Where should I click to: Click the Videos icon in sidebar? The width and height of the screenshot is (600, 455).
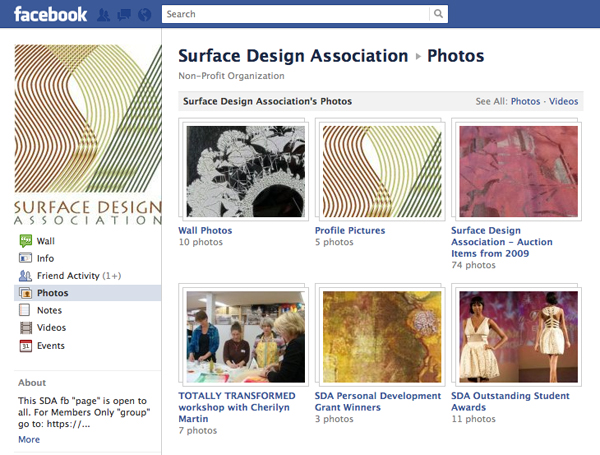point(26,328)
